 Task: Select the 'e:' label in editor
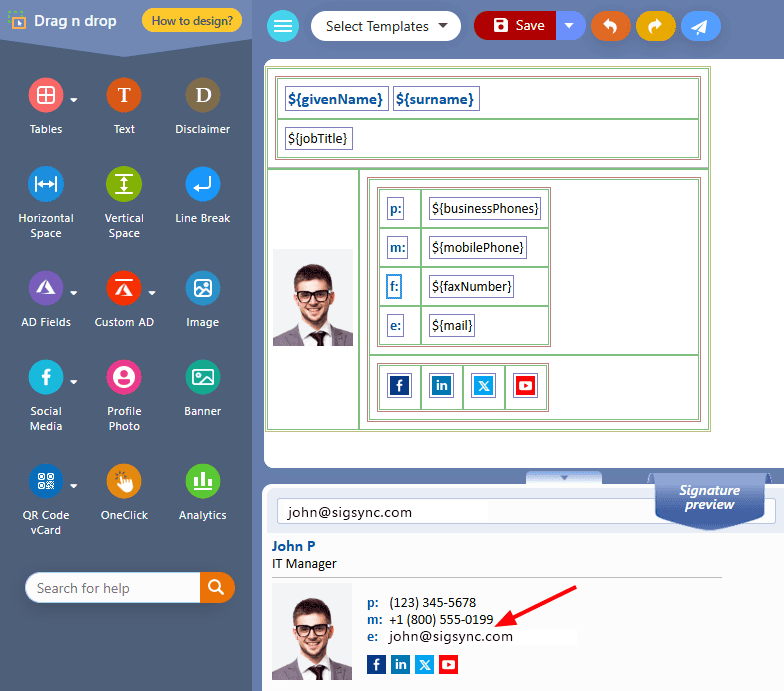pyautogui.click(x=395, y=326)
